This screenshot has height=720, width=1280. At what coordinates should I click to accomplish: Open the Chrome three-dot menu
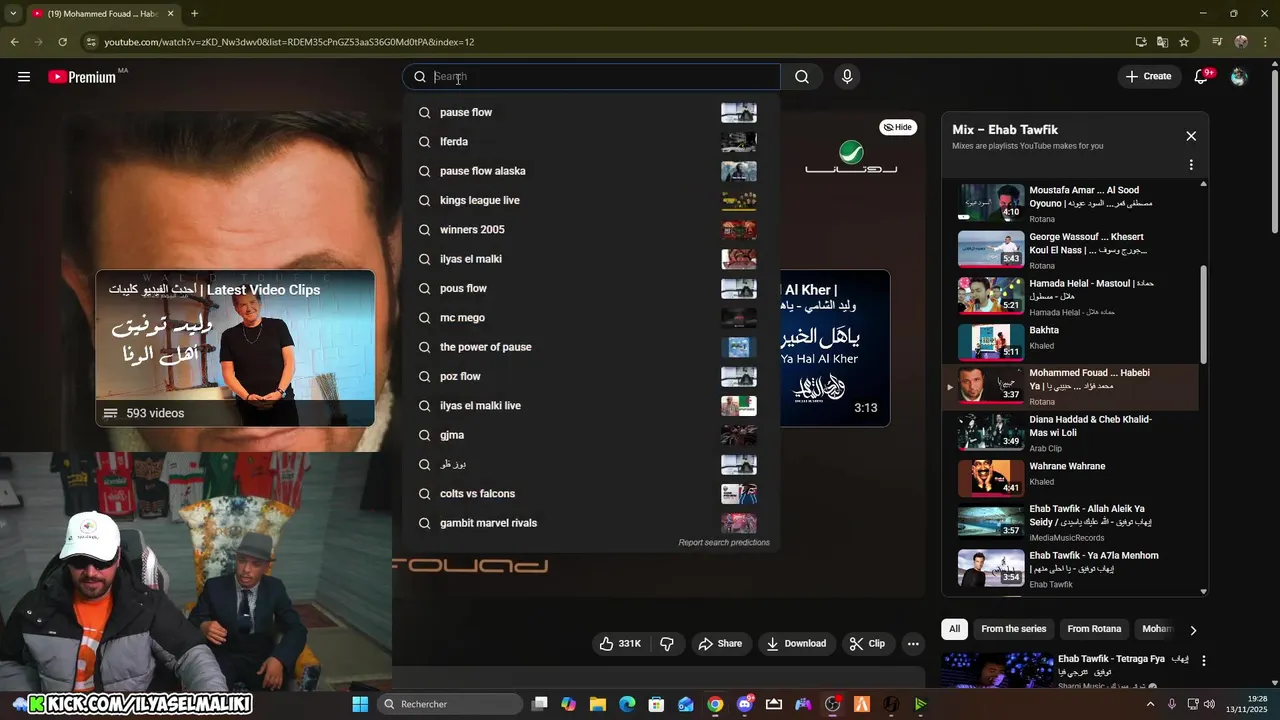(x=1265, y=42)
